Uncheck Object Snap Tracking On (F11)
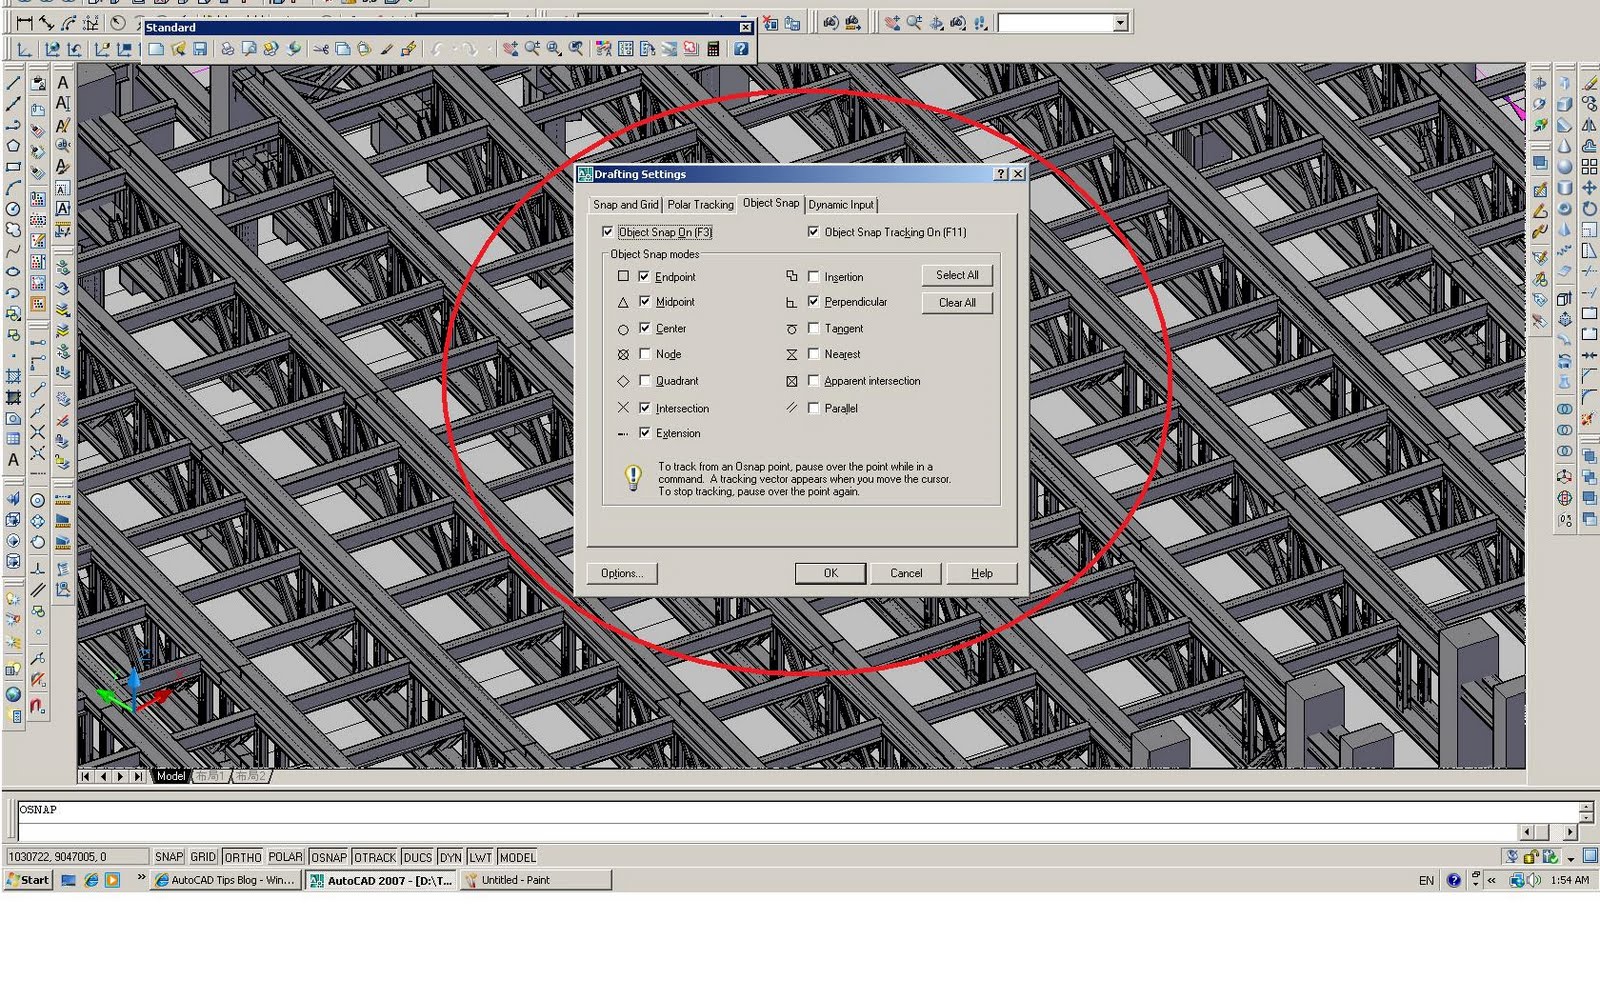 pos(813,232)
